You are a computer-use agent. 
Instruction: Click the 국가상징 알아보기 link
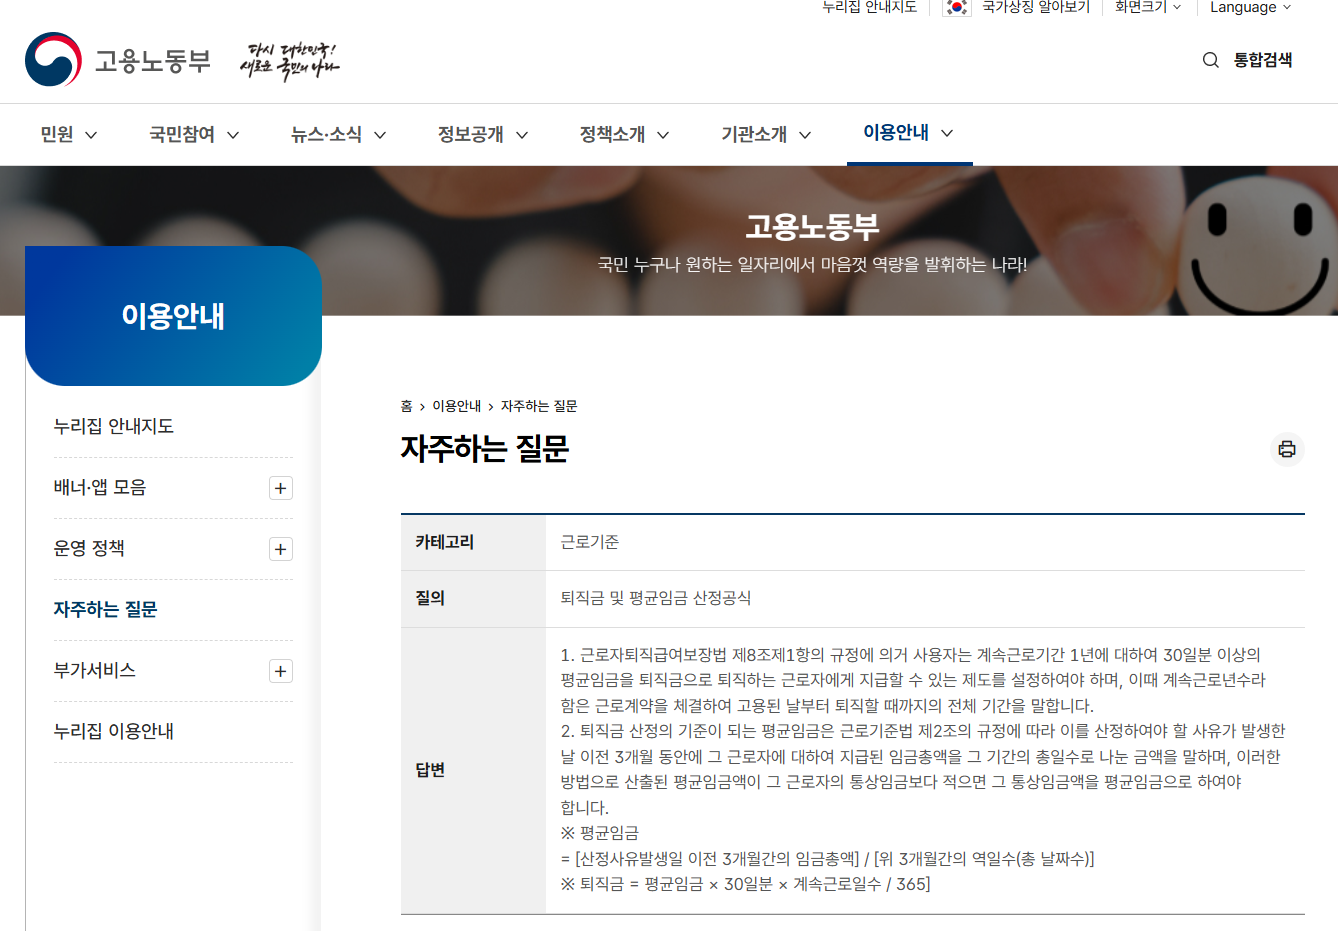point(1035,8)
